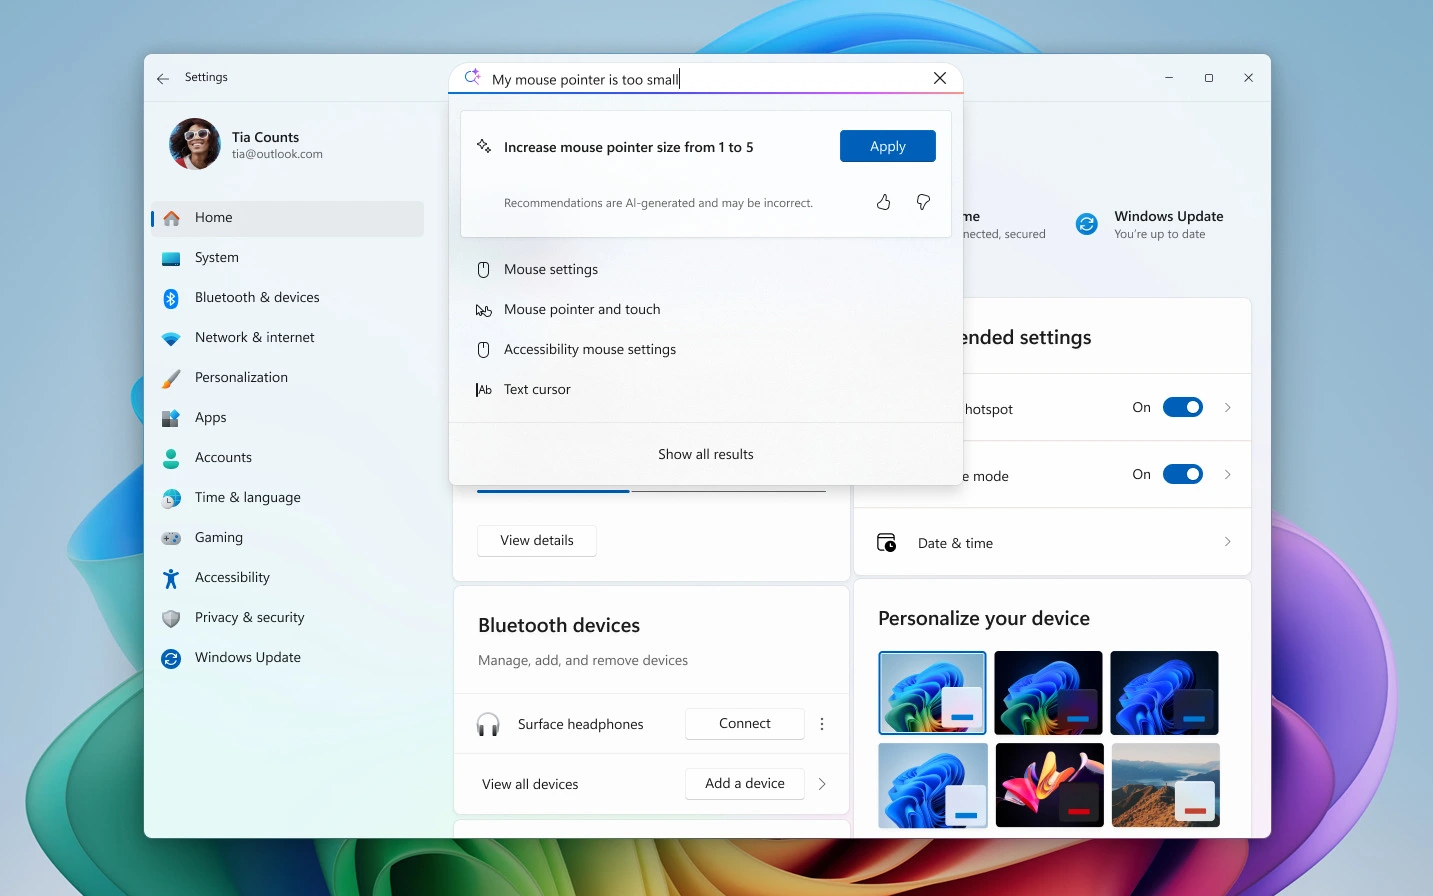Click the Bluetooth & devices icon

pyautogui.click(x=171, y=298)
